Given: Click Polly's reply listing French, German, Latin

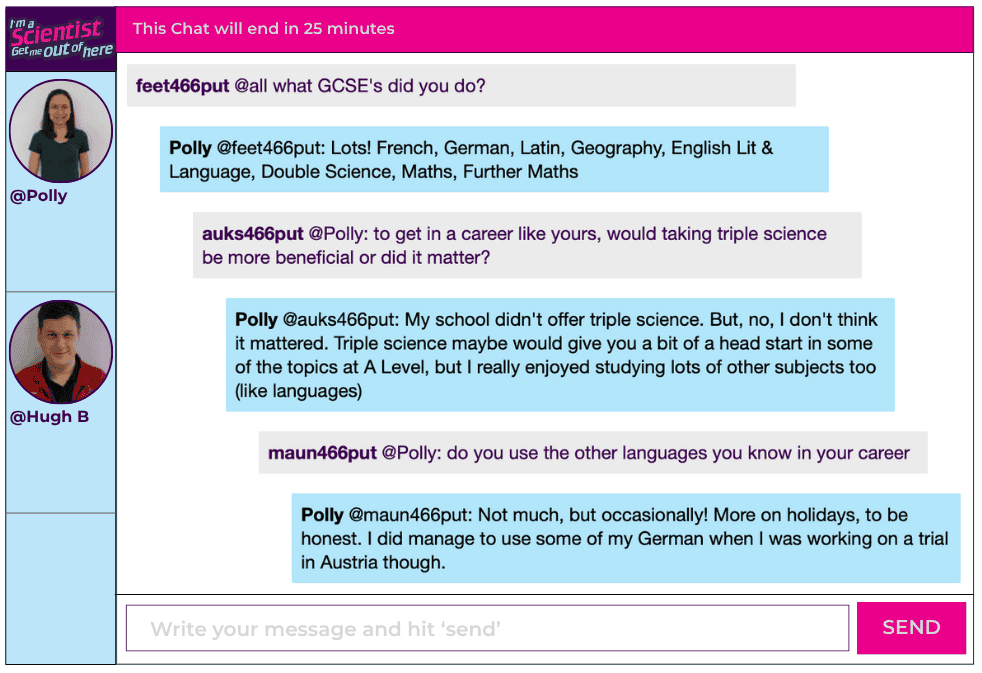Looking at the screenshot, I should pyautogui.click(x=494, y=160).
